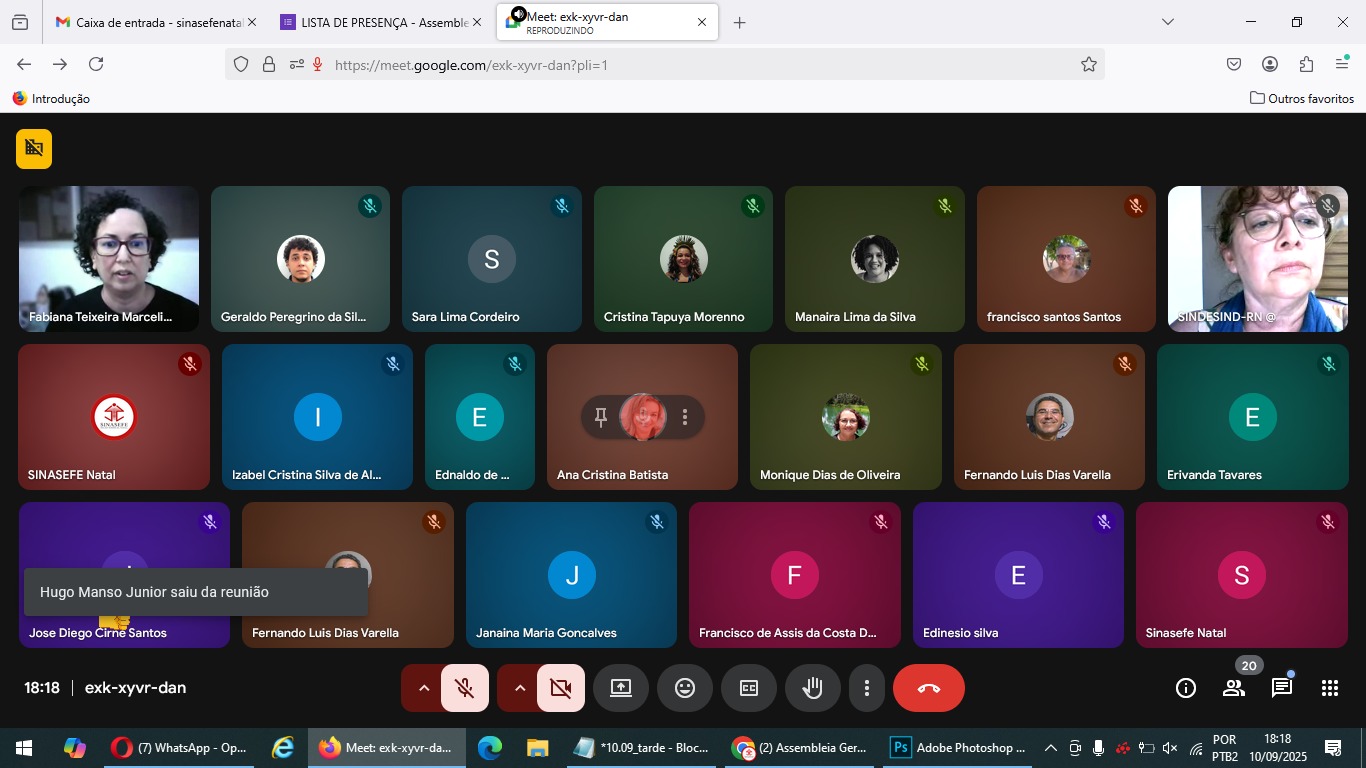Pin Ana Cristina Batista's tile
The image size is (1366, 768).
pyautogui.click(x=601, y=417)
